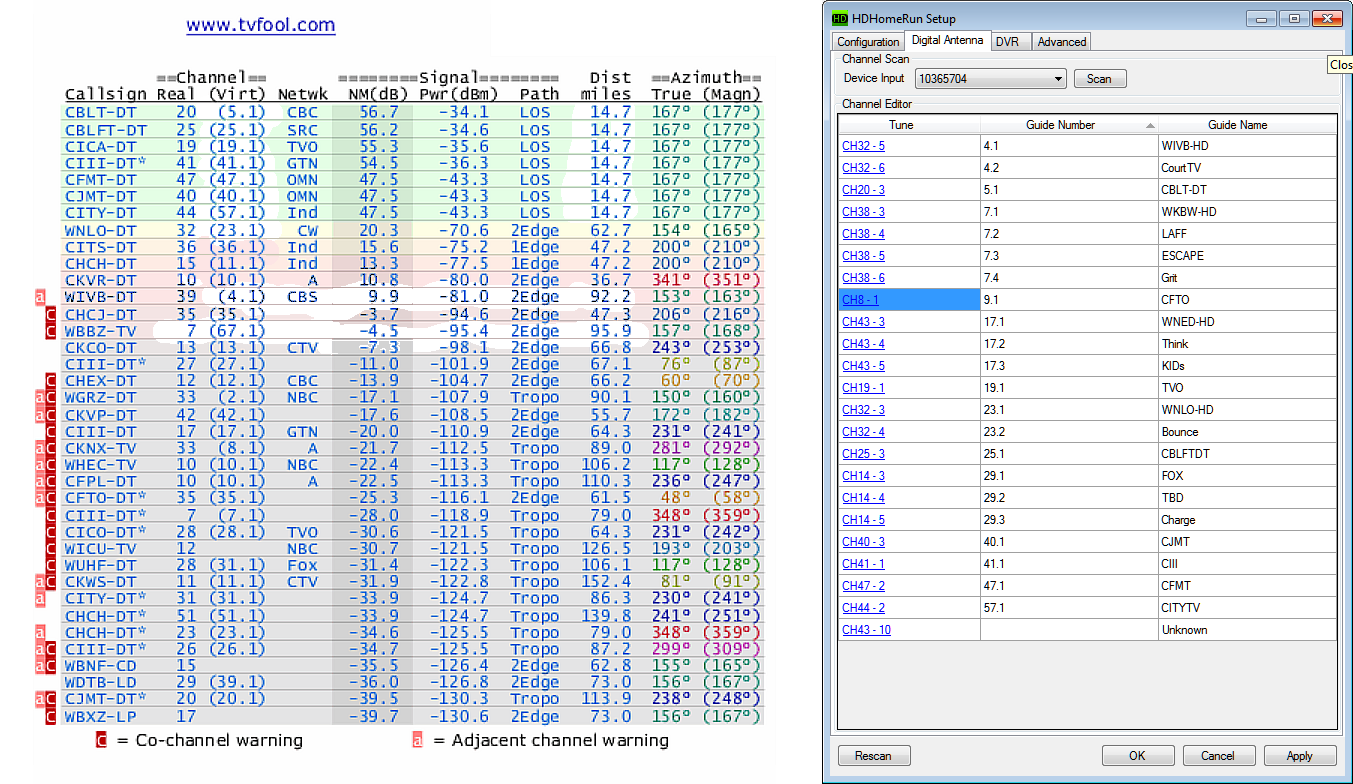Select the Unknown guide name cell
The image size is (1353, 784).
[1247, 630]
